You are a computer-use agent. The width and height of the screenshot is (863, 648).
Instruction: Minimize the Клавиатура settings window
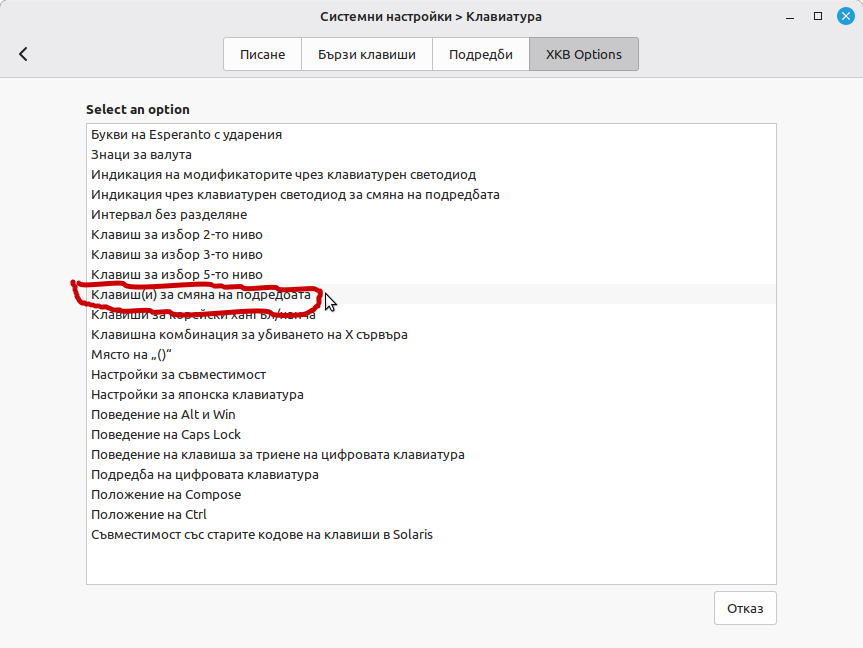(790, 17)
